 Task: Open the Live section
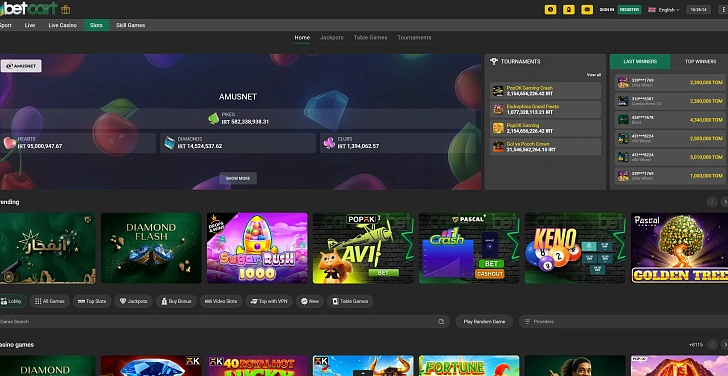click(x=30, y=25)
